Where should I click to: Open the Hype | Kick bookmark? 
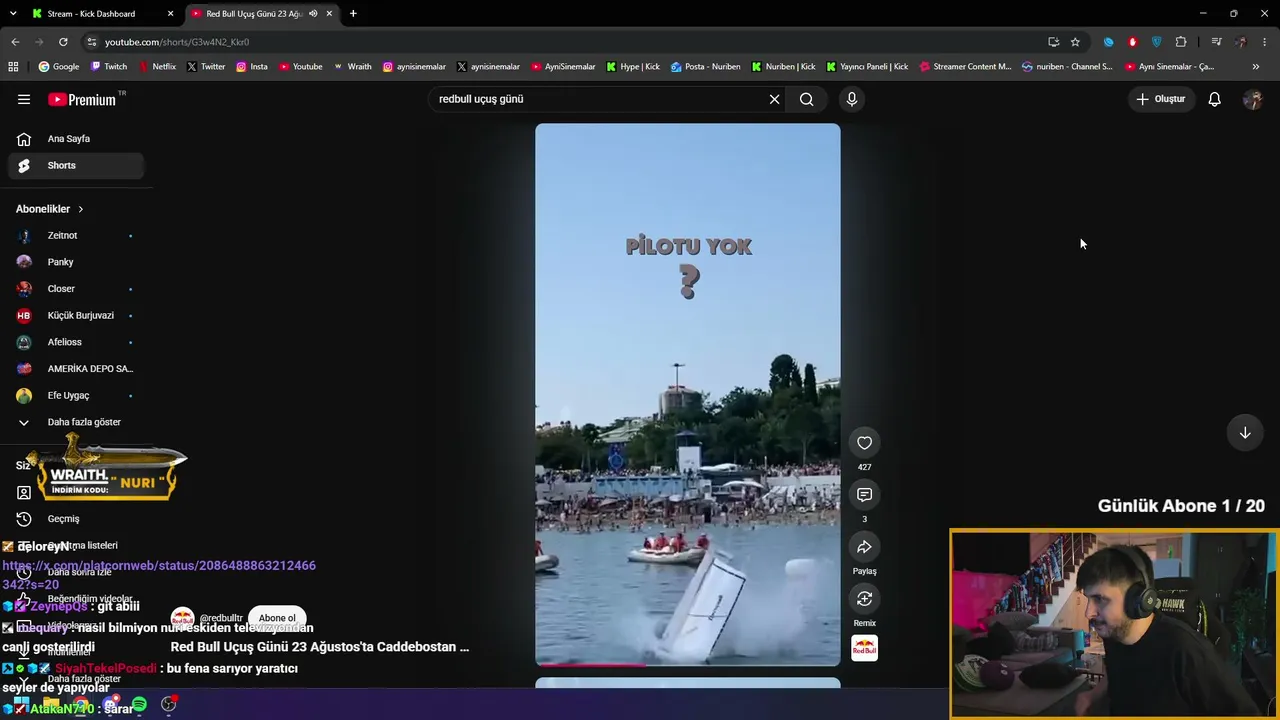pyautogui.click(x=632, y=67)
